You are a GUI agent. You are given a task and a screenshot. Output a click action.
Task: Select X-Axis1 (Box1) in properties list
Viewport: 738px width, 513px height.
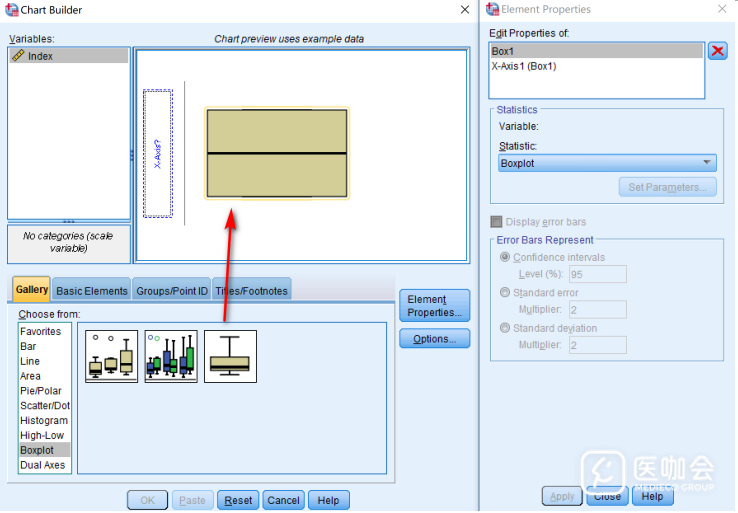(x=524, y=66)
